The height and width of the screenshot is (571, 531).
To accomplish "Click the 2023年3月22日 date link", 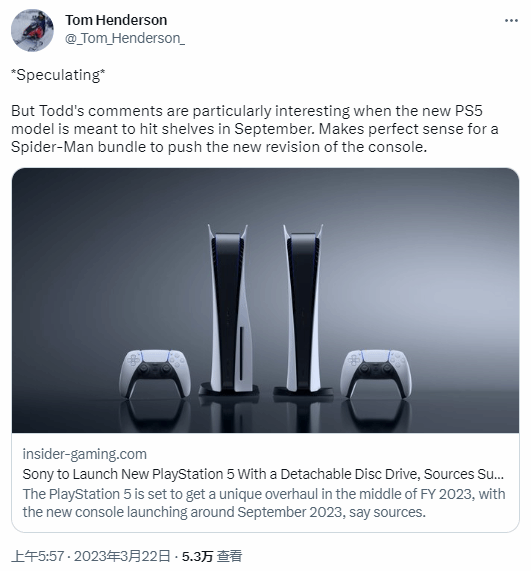I will click(122, 556).
